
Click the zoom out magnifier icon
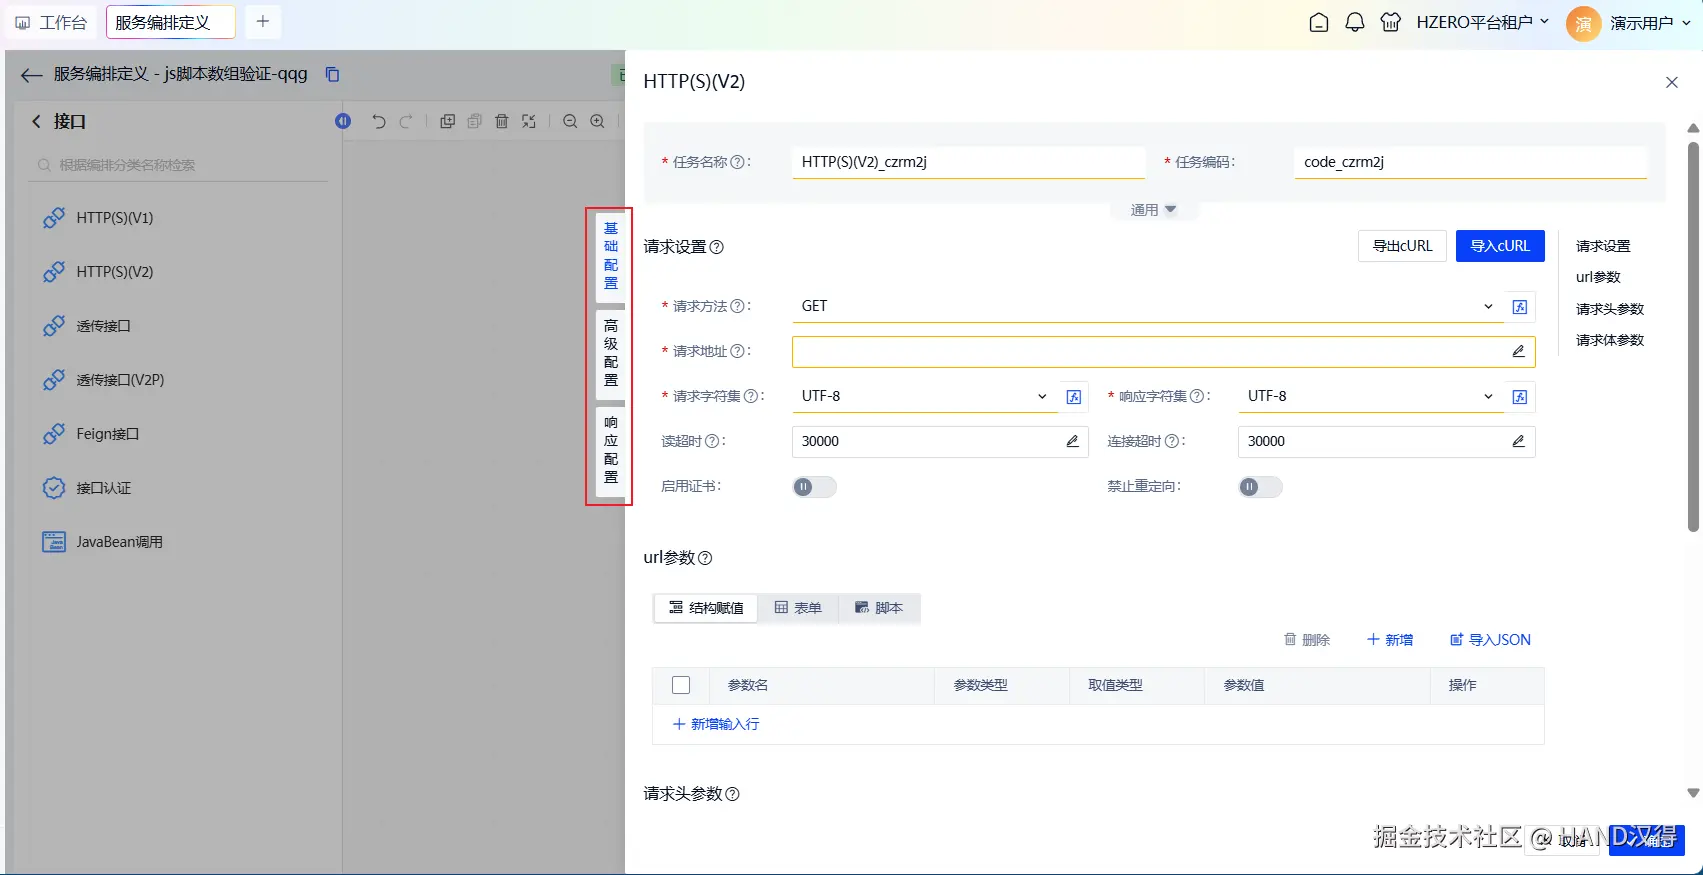570,121
